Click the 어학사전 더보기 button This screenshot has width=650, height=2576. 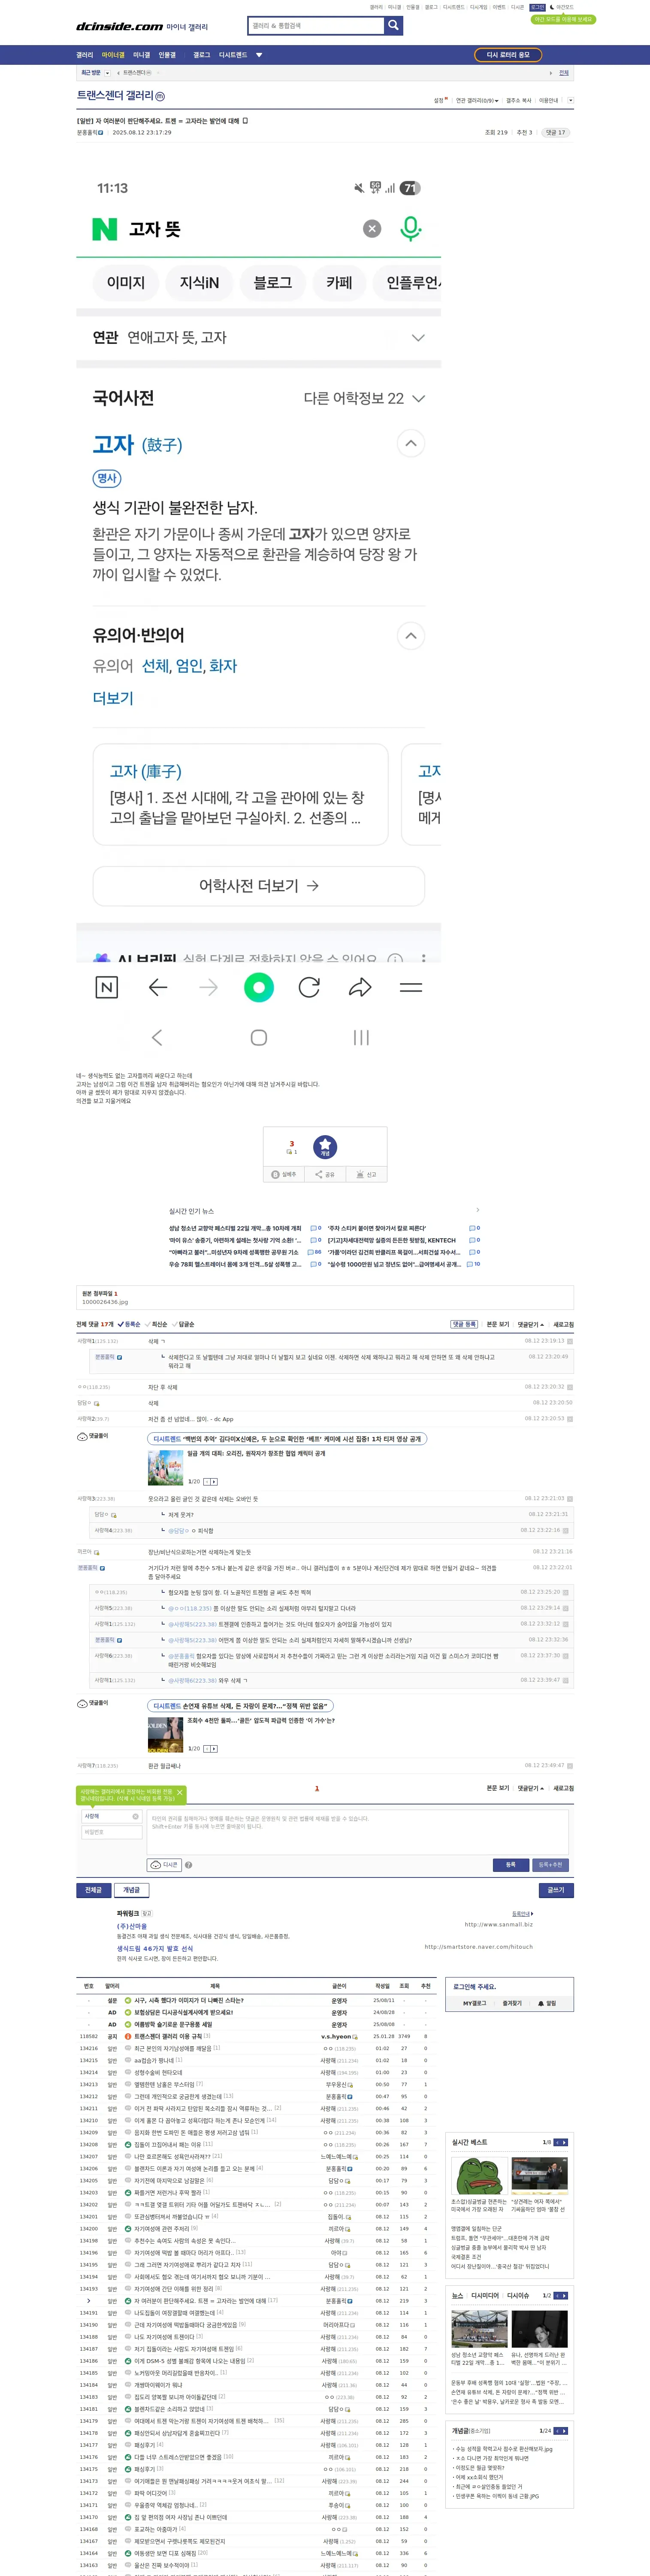coord(259,886)
